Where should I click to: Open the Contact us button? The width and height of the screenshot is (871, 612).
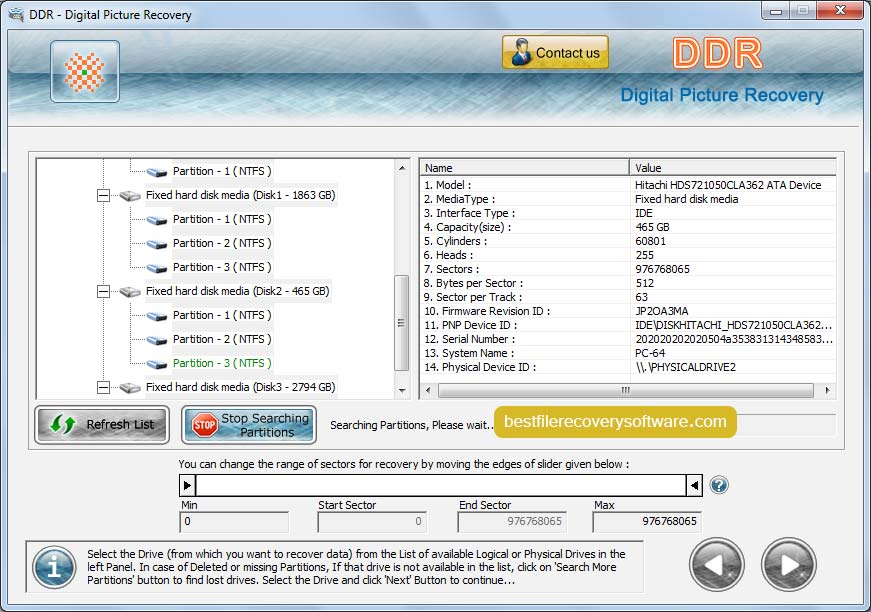pos(555,52)
